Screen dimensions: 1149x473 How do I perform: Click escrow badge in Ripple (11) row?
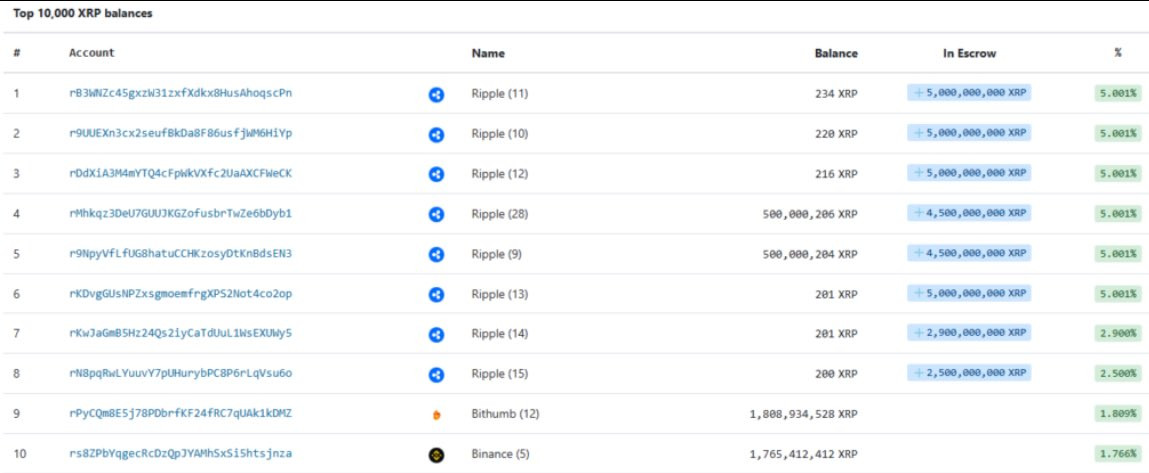(969, 93)
